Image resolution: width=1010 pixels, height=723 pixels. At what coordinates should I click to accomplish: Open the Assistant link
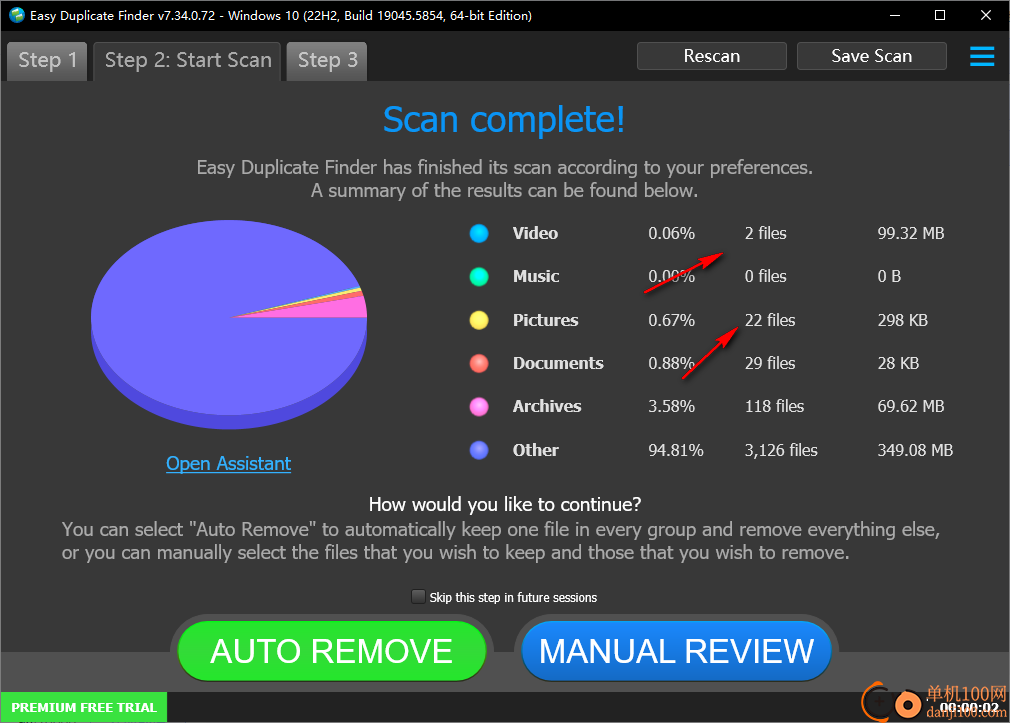coord(229,463)
